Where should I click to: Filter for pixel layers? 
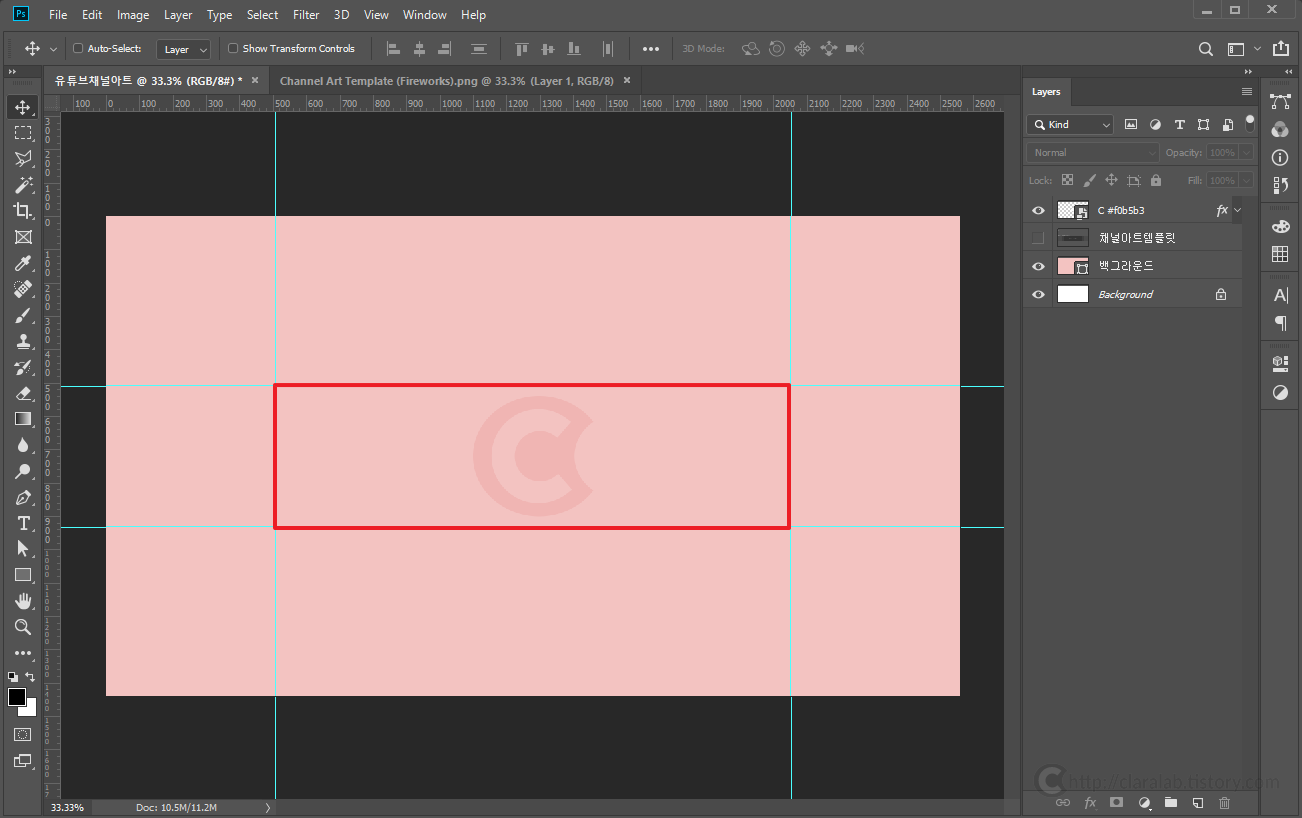click(1131, 124)
